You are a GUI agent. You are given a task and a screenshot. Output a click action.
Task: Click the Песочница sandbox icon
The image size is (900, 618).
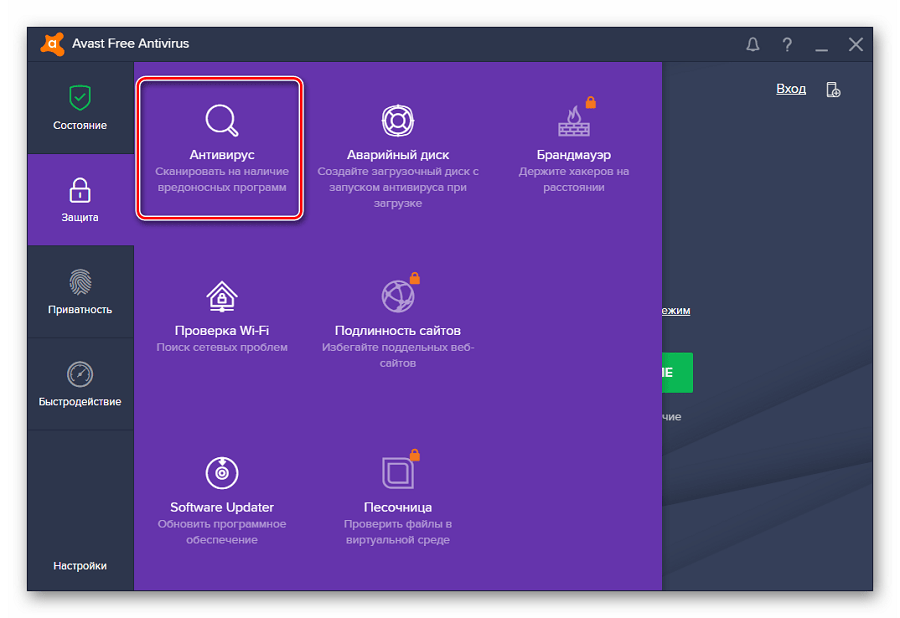click(397, 472)
